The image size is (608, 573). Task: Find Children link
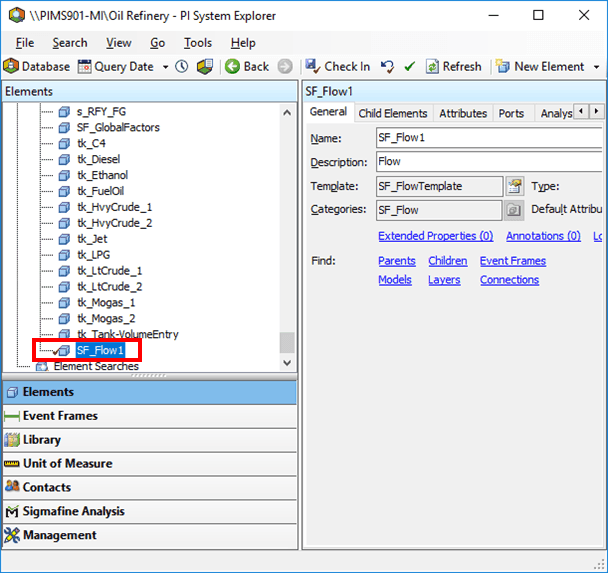point(447,261)
